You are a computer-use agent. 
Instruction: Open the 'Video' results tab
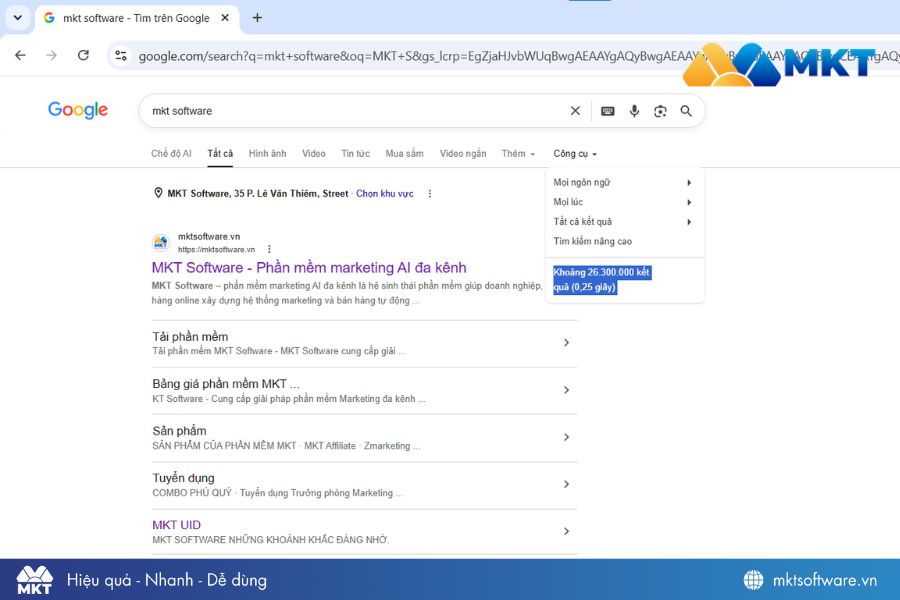[313, 153]
